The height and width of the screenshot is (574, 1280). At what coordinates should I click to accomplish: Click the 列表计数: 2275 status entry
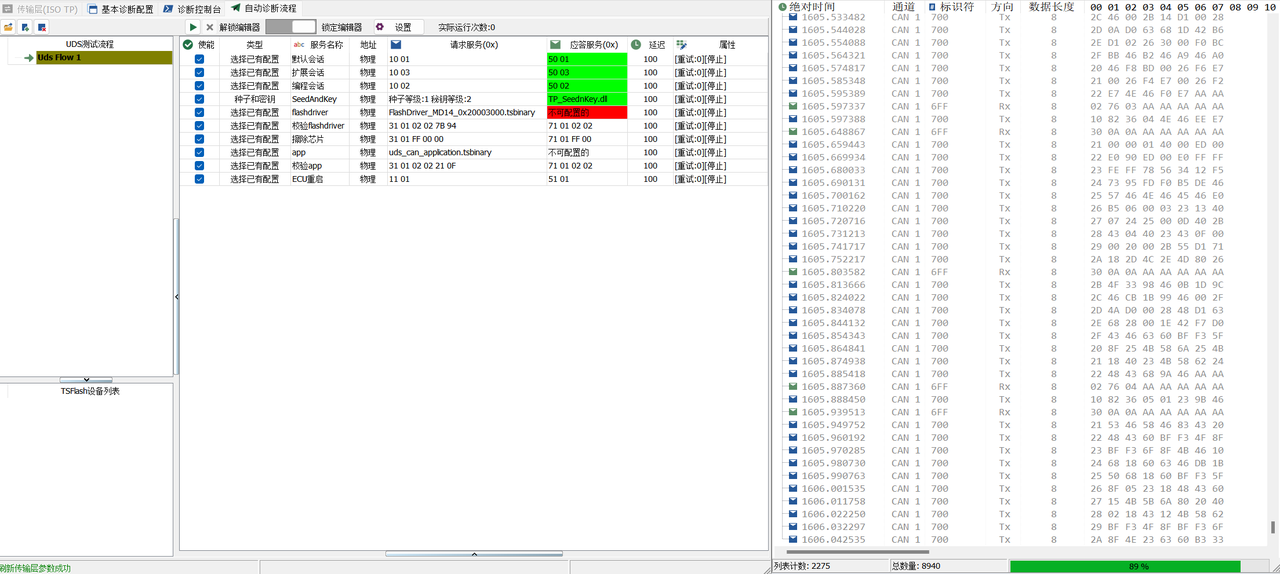click(830, 566)
